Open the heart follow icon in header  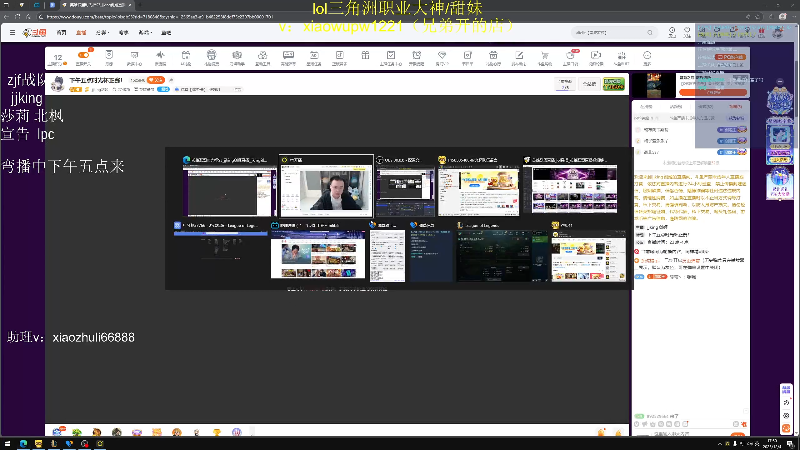pos(687,32)
